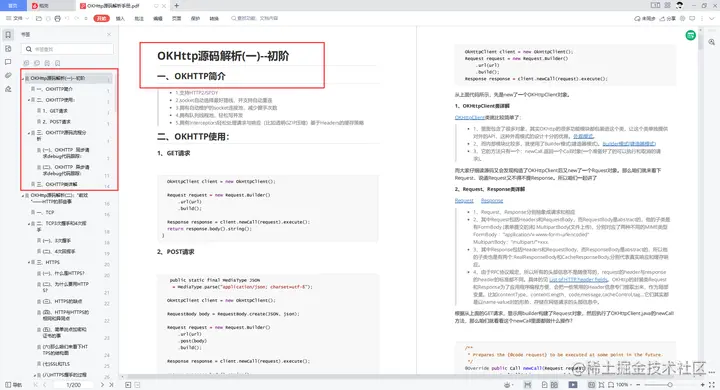Click the 分享 share button

point(668,18)
